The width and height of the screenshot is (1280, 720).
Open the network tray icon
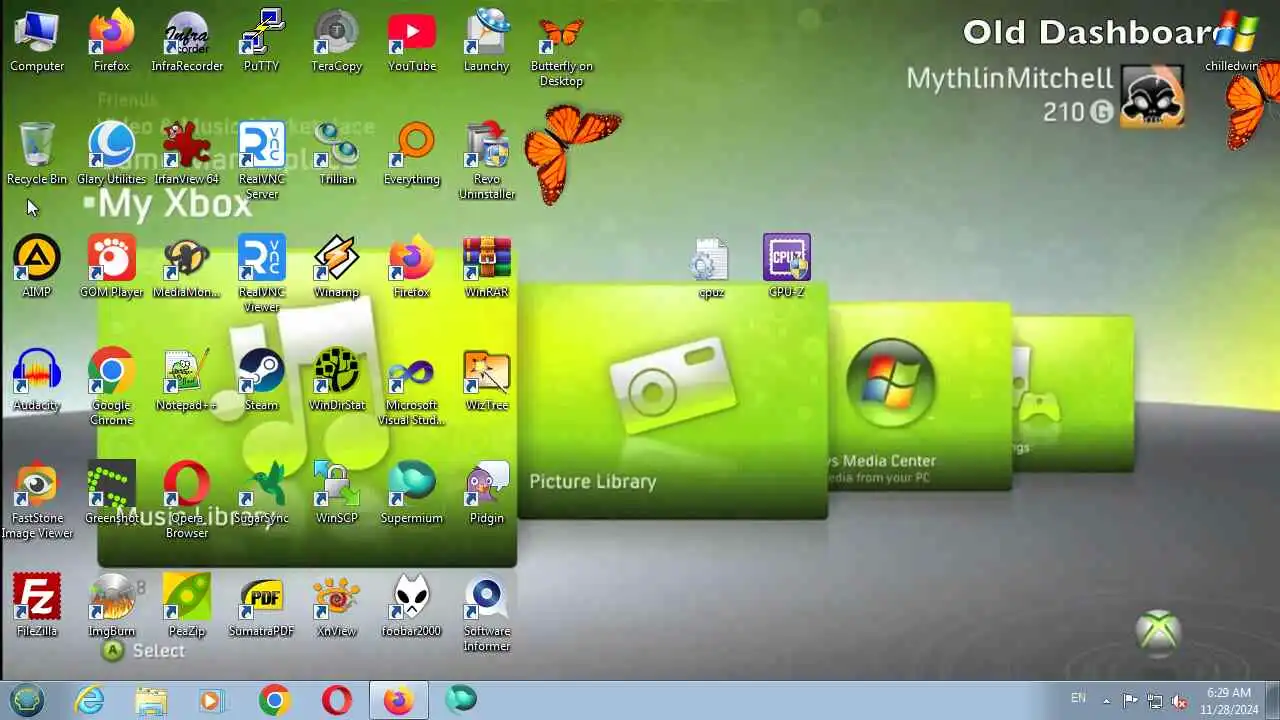pyautogui.click(x=1155, y=701)
